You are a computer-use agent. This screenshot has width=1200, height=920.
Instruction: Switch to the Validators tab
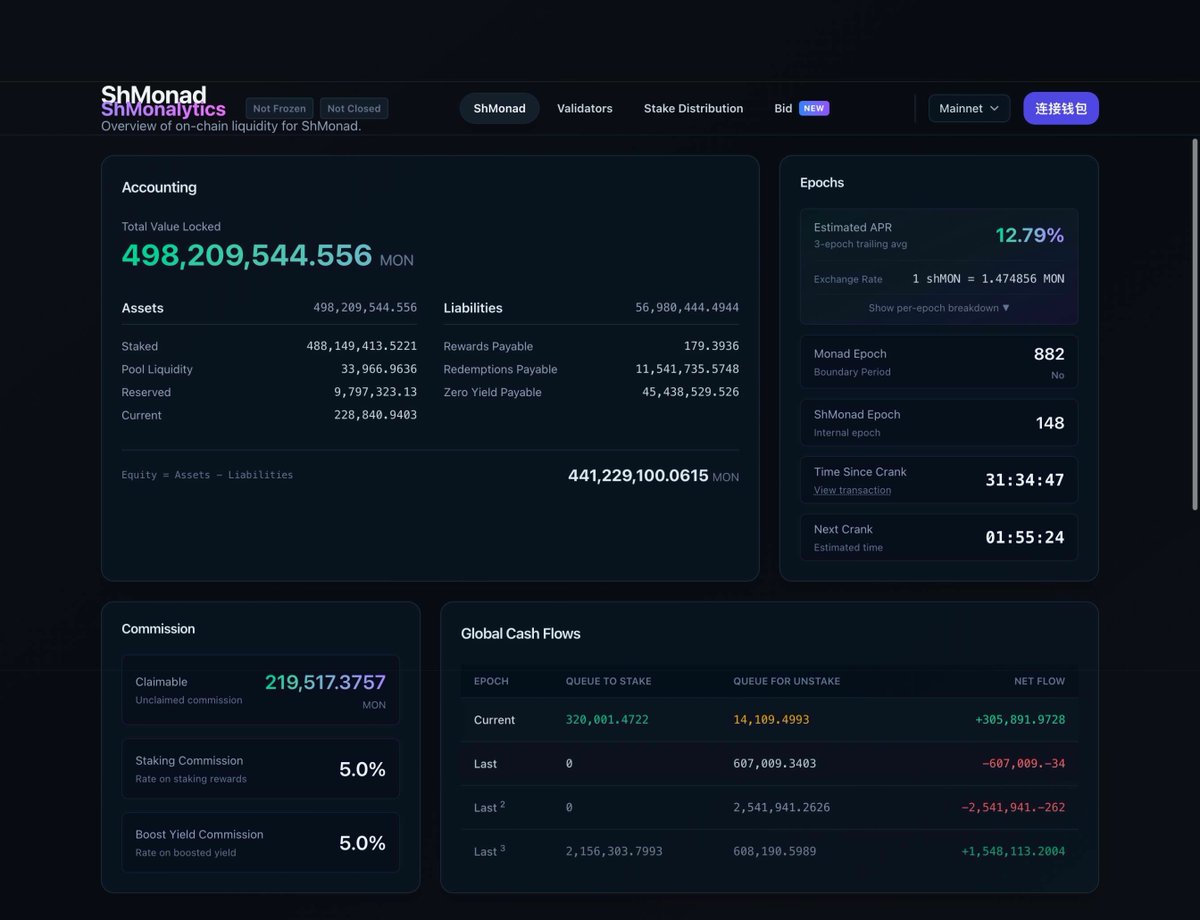pyautogui.click(x=585, y=108)
